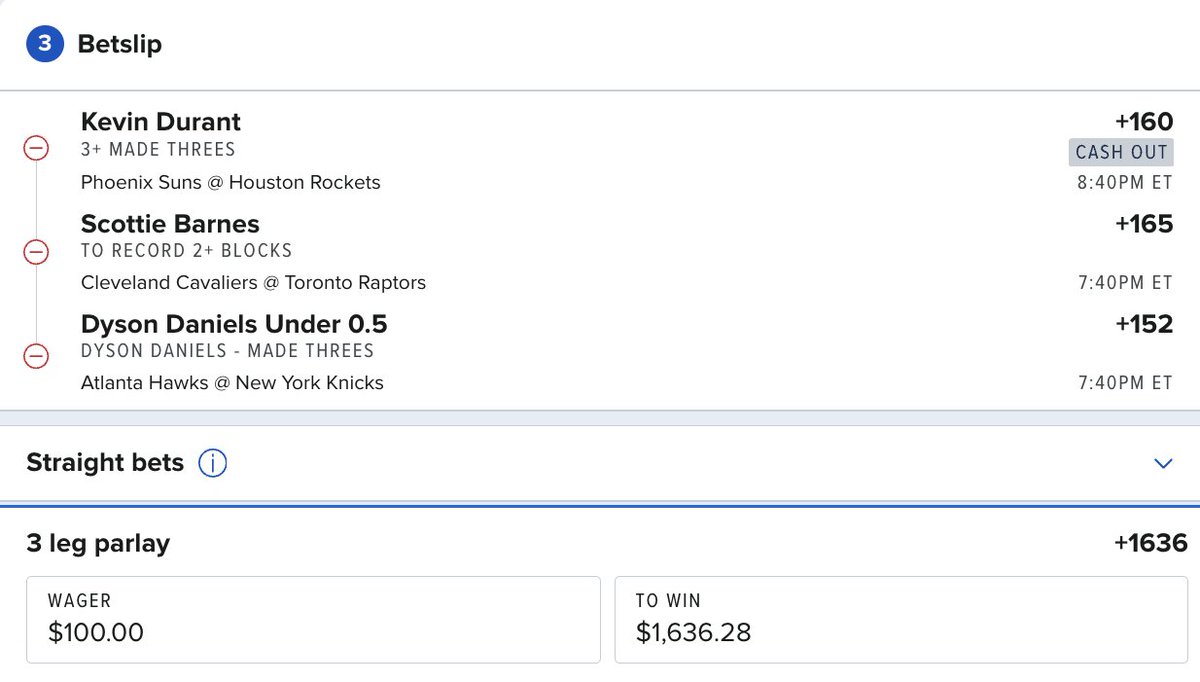Click the Straight bets label
The height and width of the screenshot is (682, 1200).
pos(105,463)
